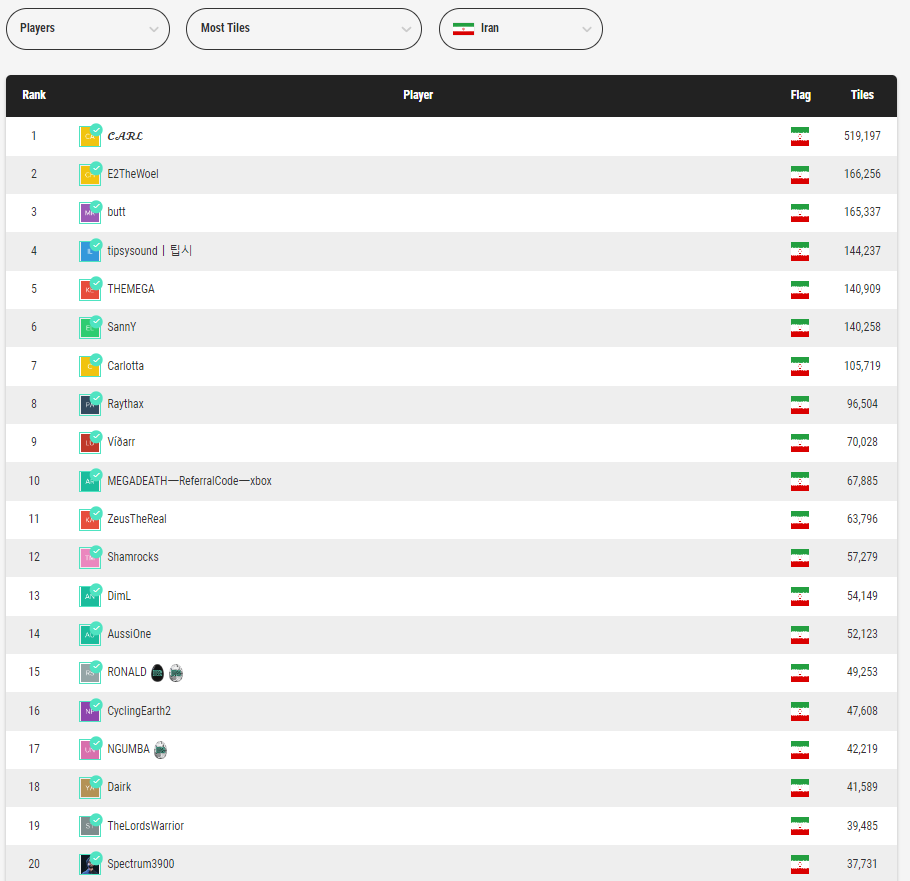This screenshot has width=910, height=881.
Task: Click the first badge beside RONALD
Action: point(157,673)
